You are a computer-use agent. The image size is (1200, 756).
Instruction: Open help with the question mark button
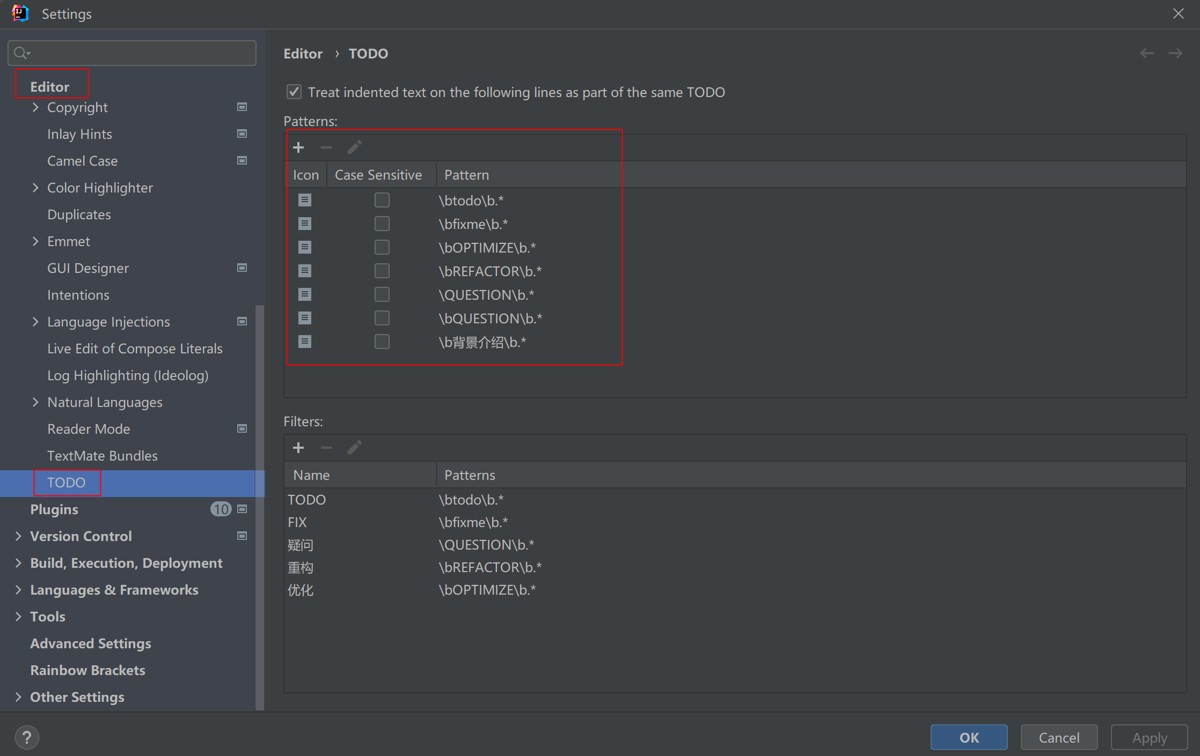coord(26,738)
